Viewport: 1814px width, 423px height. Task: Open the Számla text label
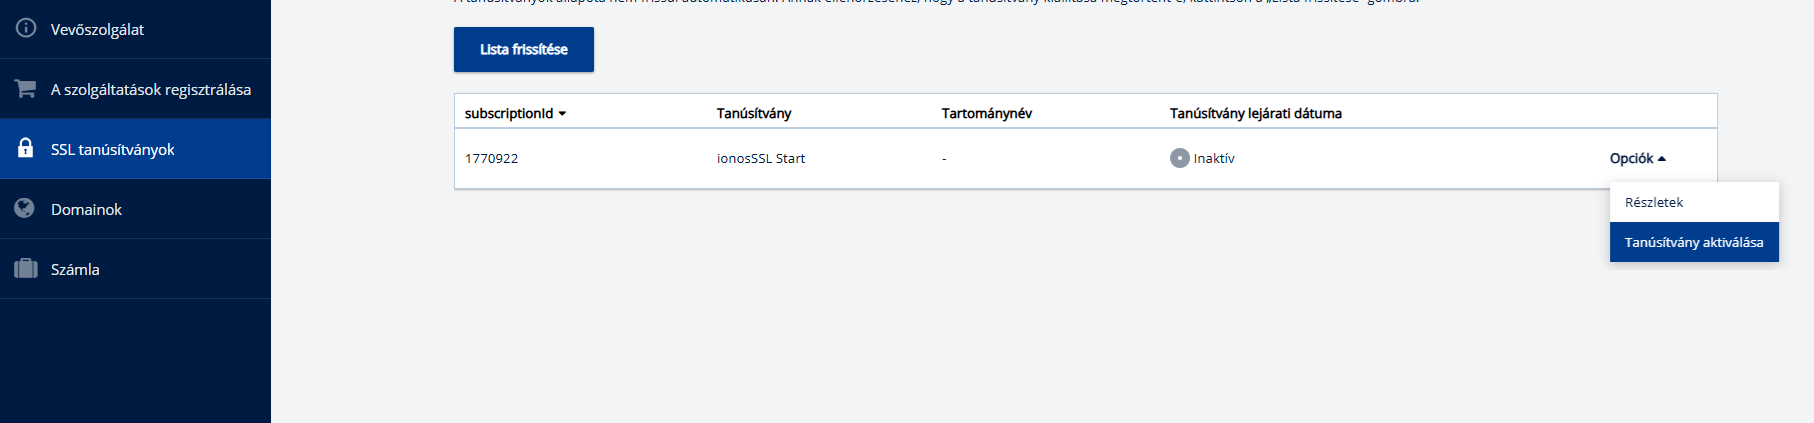(x=75, y=270)
